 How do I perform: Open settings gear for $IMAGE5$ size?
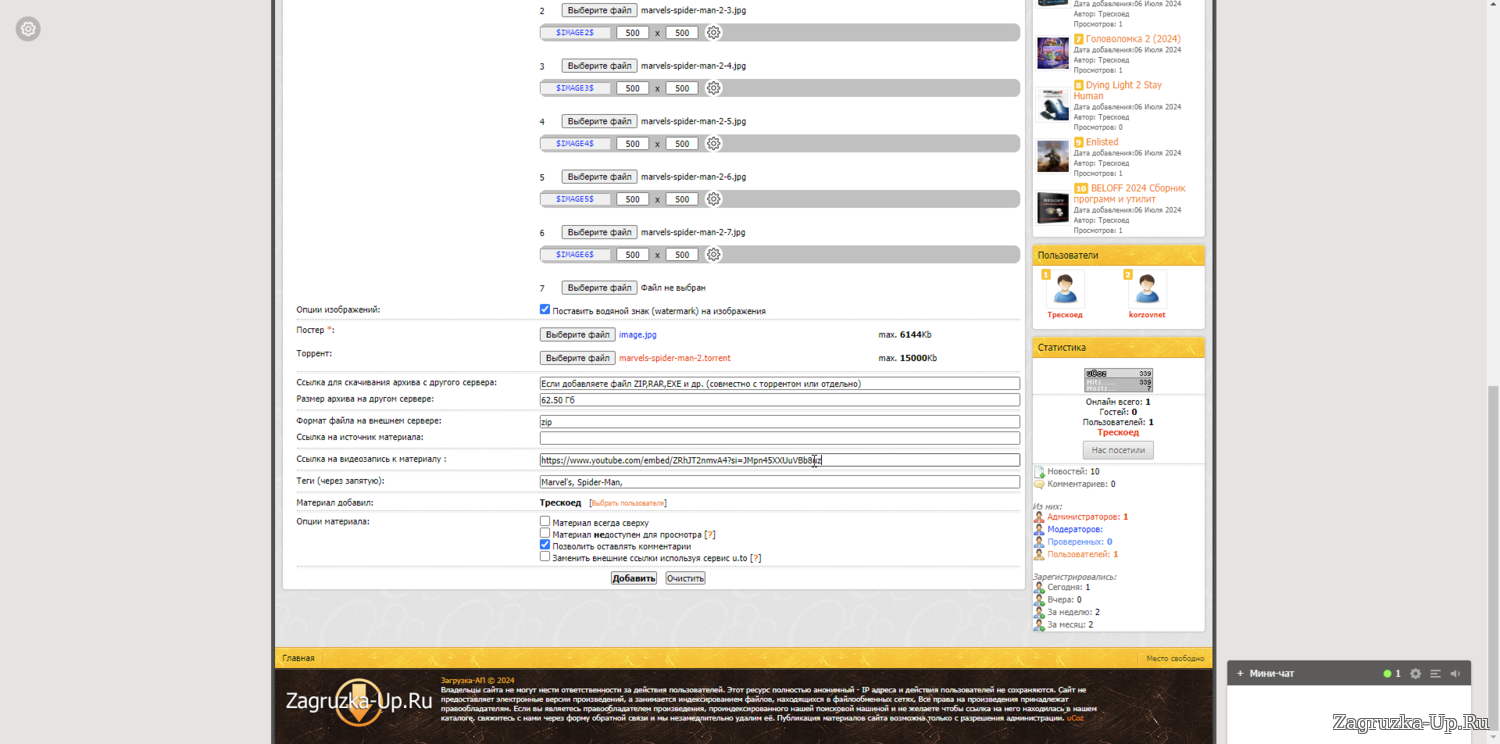[713, 199]
